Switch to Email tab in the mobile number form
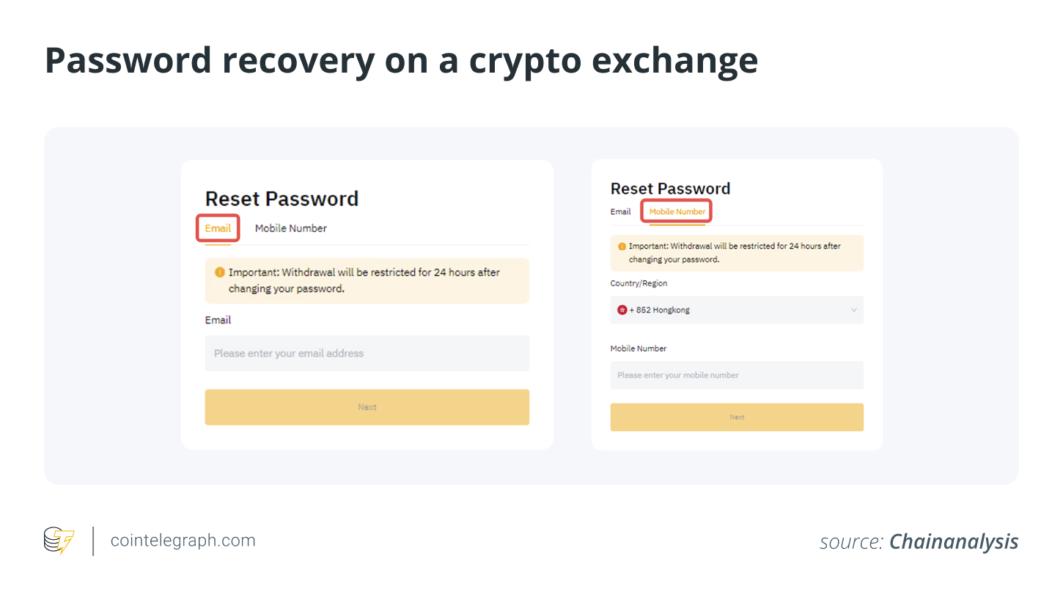1063x600 pixels. (x=621, y=212)
